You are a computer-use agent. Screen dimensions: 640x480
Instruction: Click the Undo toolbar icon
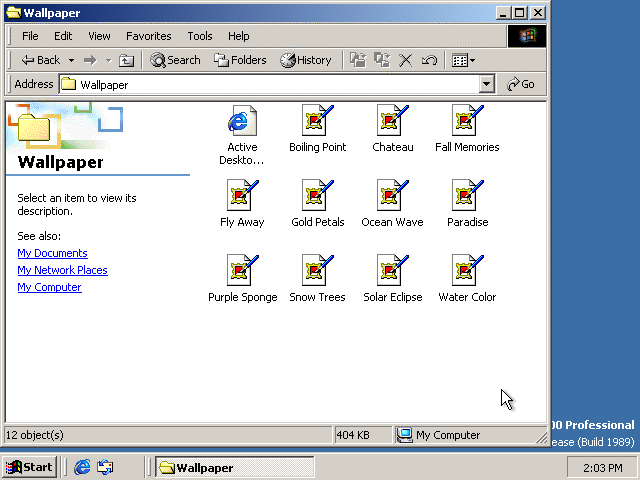tap(429, 60)
